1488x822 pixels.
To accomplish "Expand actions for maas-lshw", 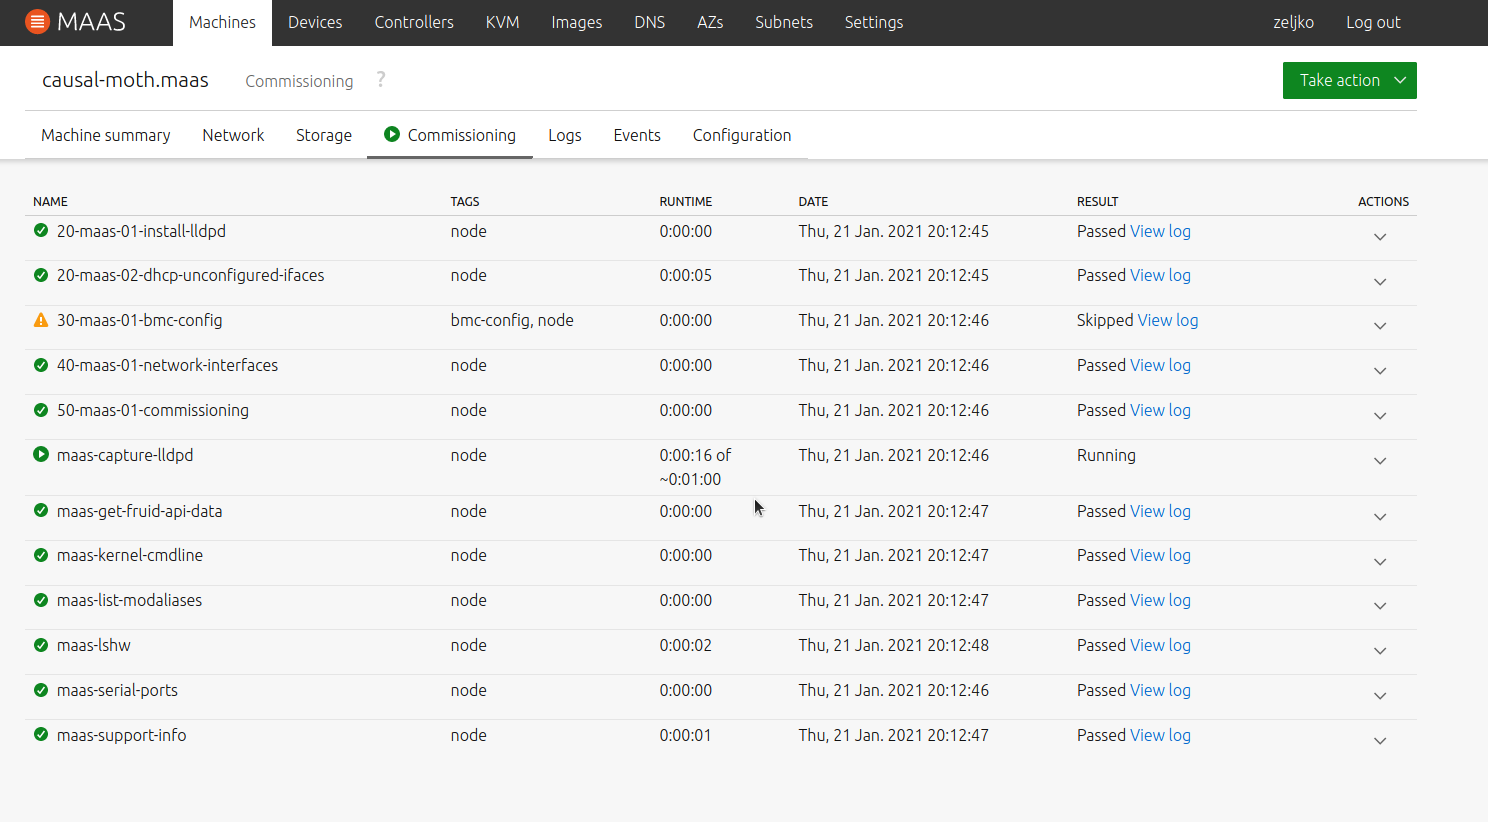I will [1380, 651].
